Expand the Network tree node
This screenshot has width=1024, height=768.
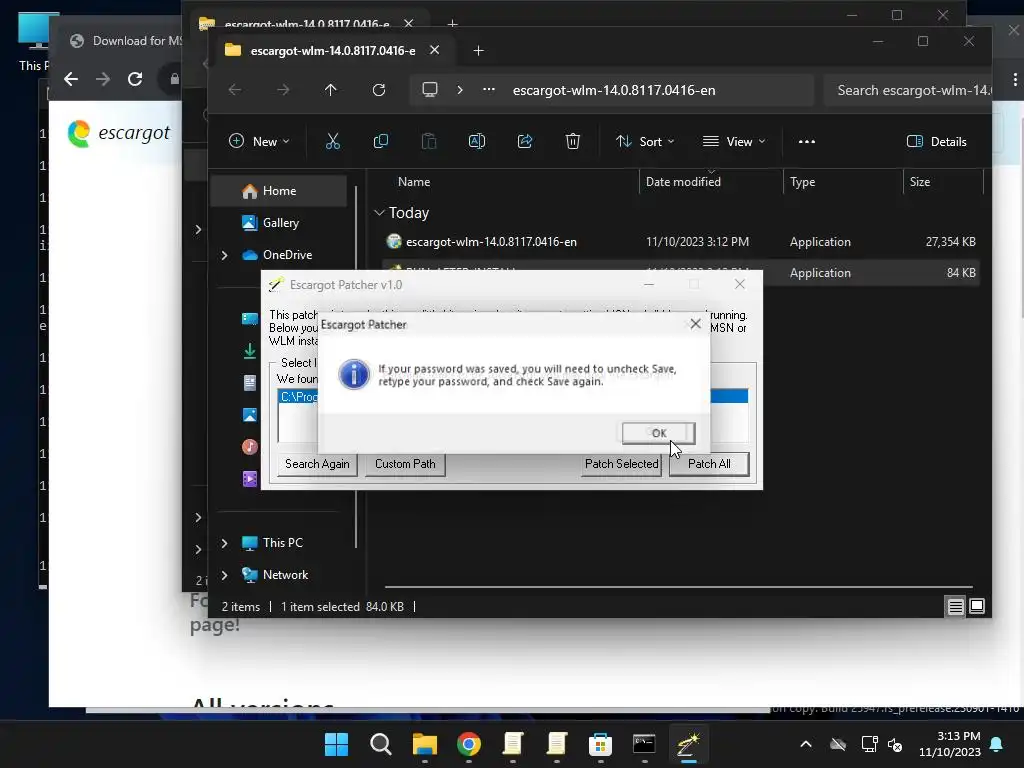point(224,575)
